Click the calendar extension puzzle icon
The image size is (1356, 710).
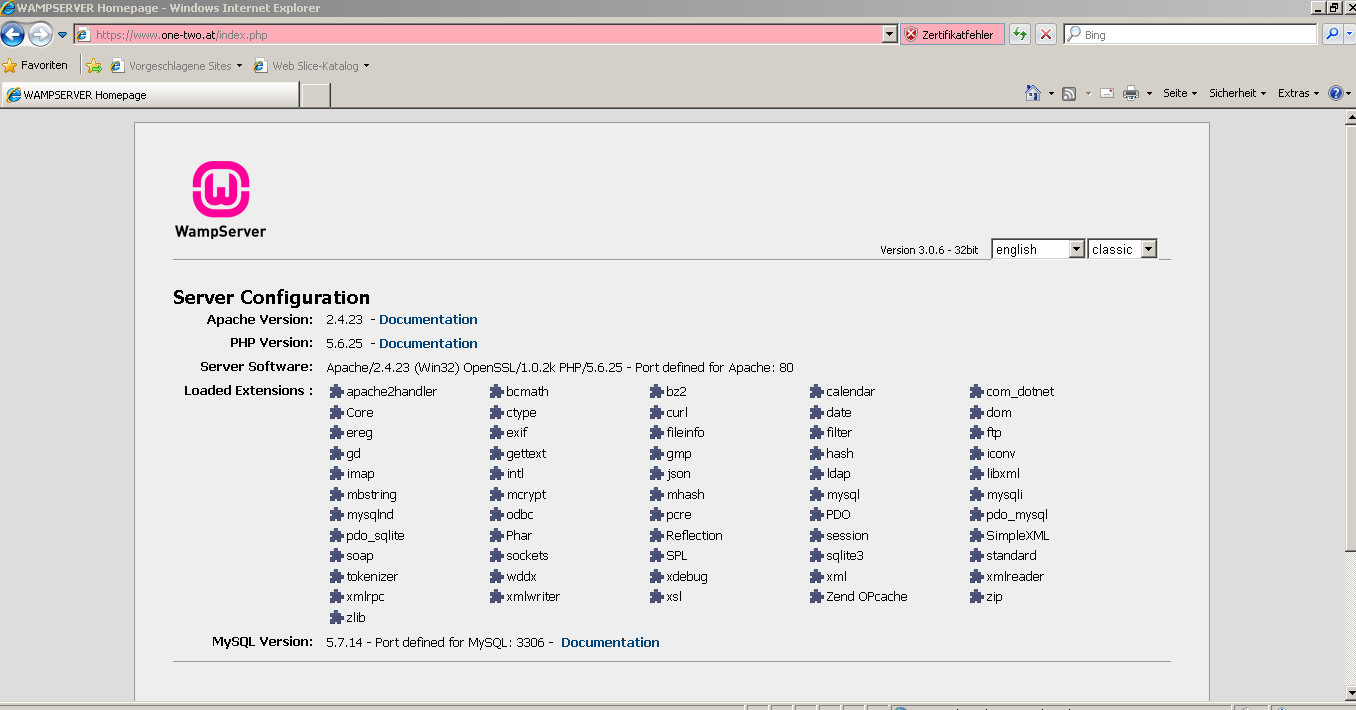click(817, 392)
